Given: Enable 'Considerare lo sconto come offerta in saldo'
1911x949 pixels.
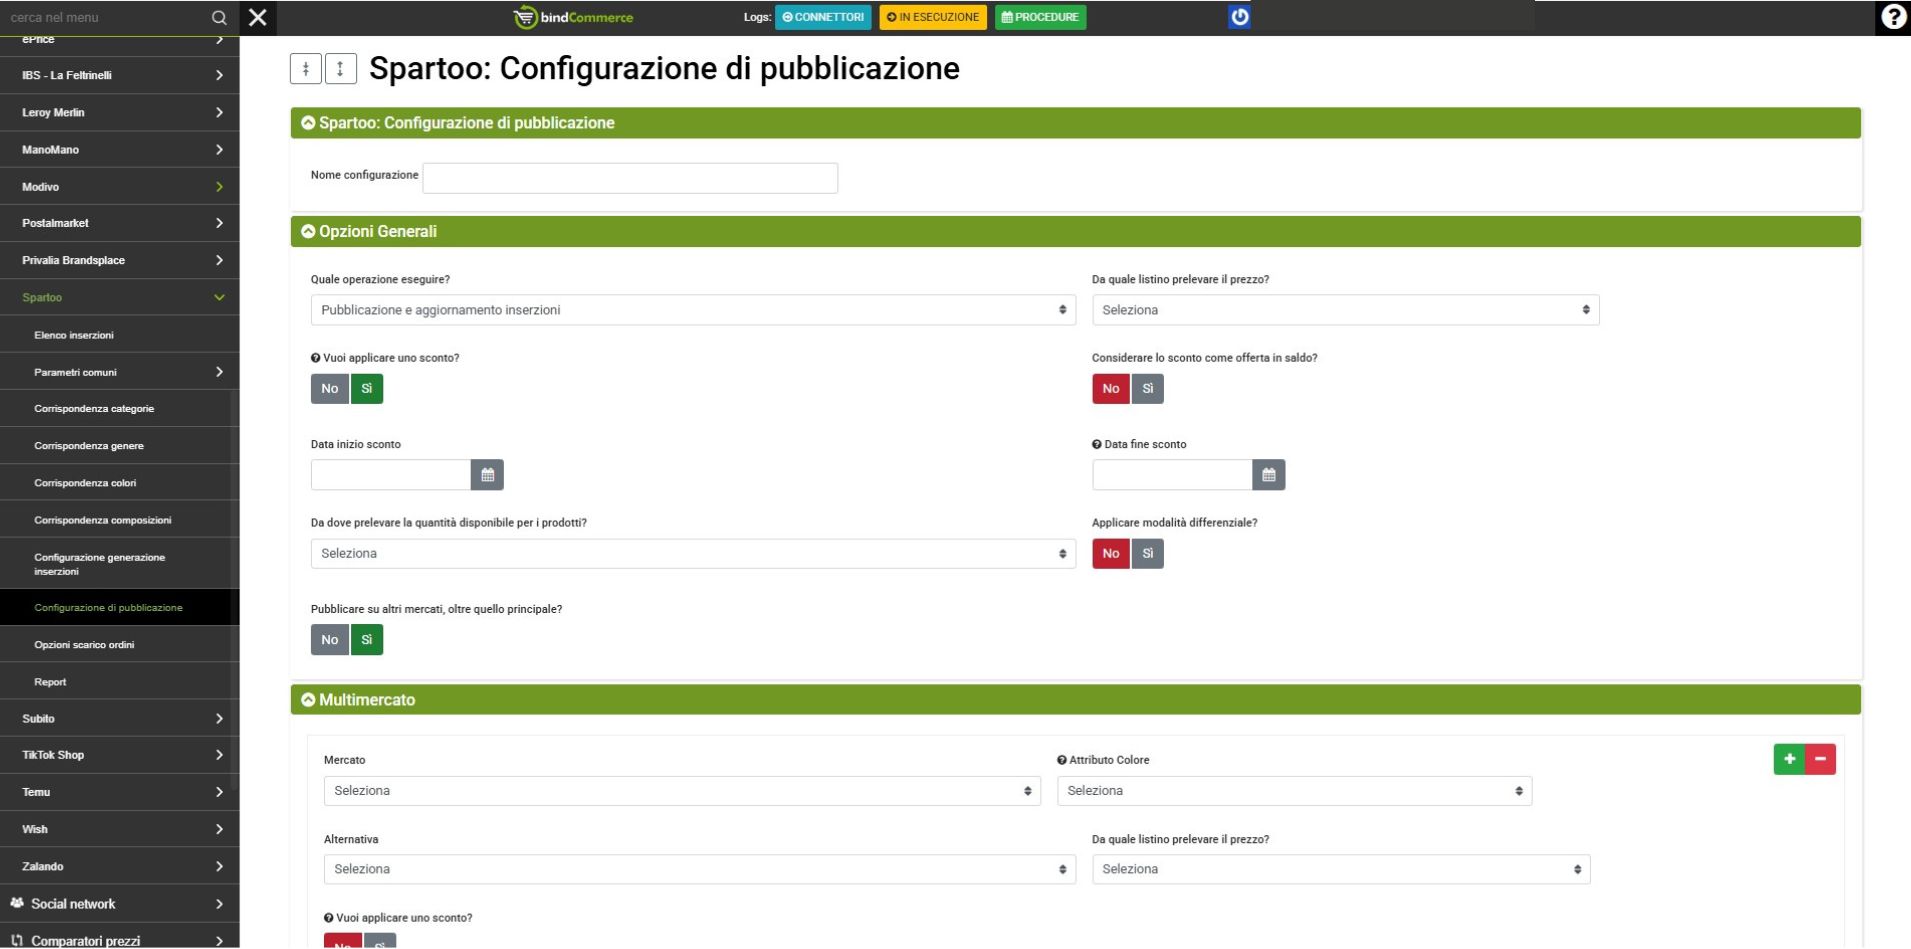Looking at the screenshot, I should [x=1147, y=389].
